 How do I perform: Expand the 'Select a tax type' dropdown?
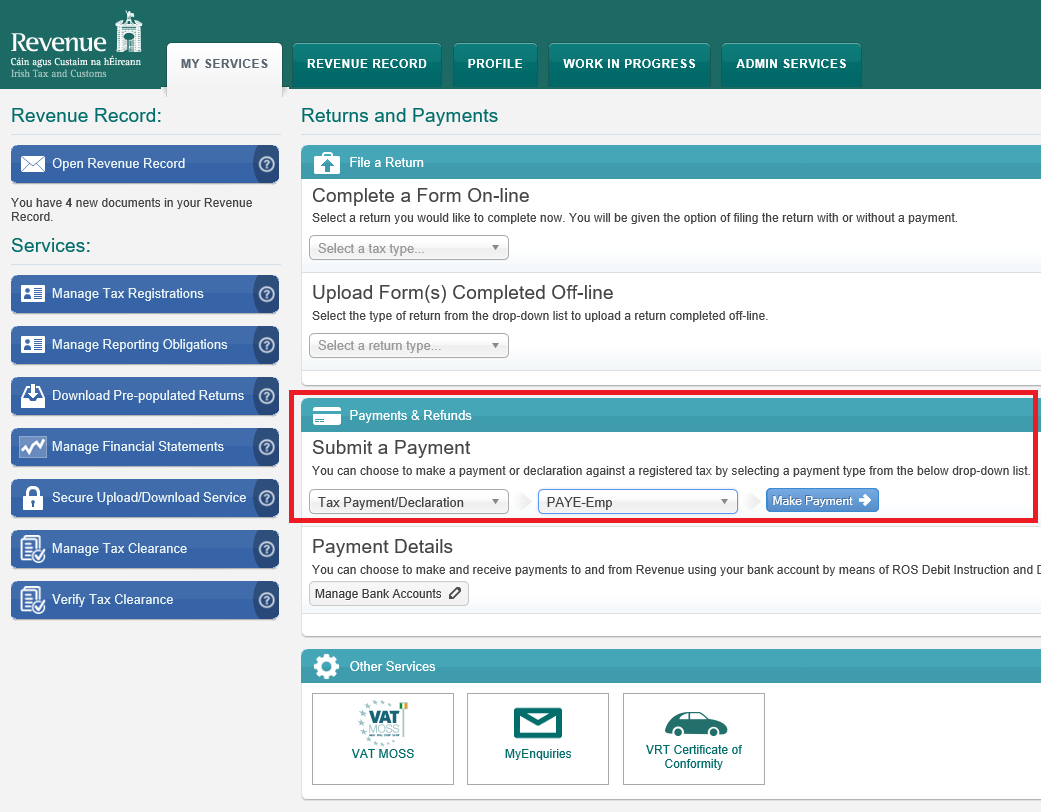408,248
